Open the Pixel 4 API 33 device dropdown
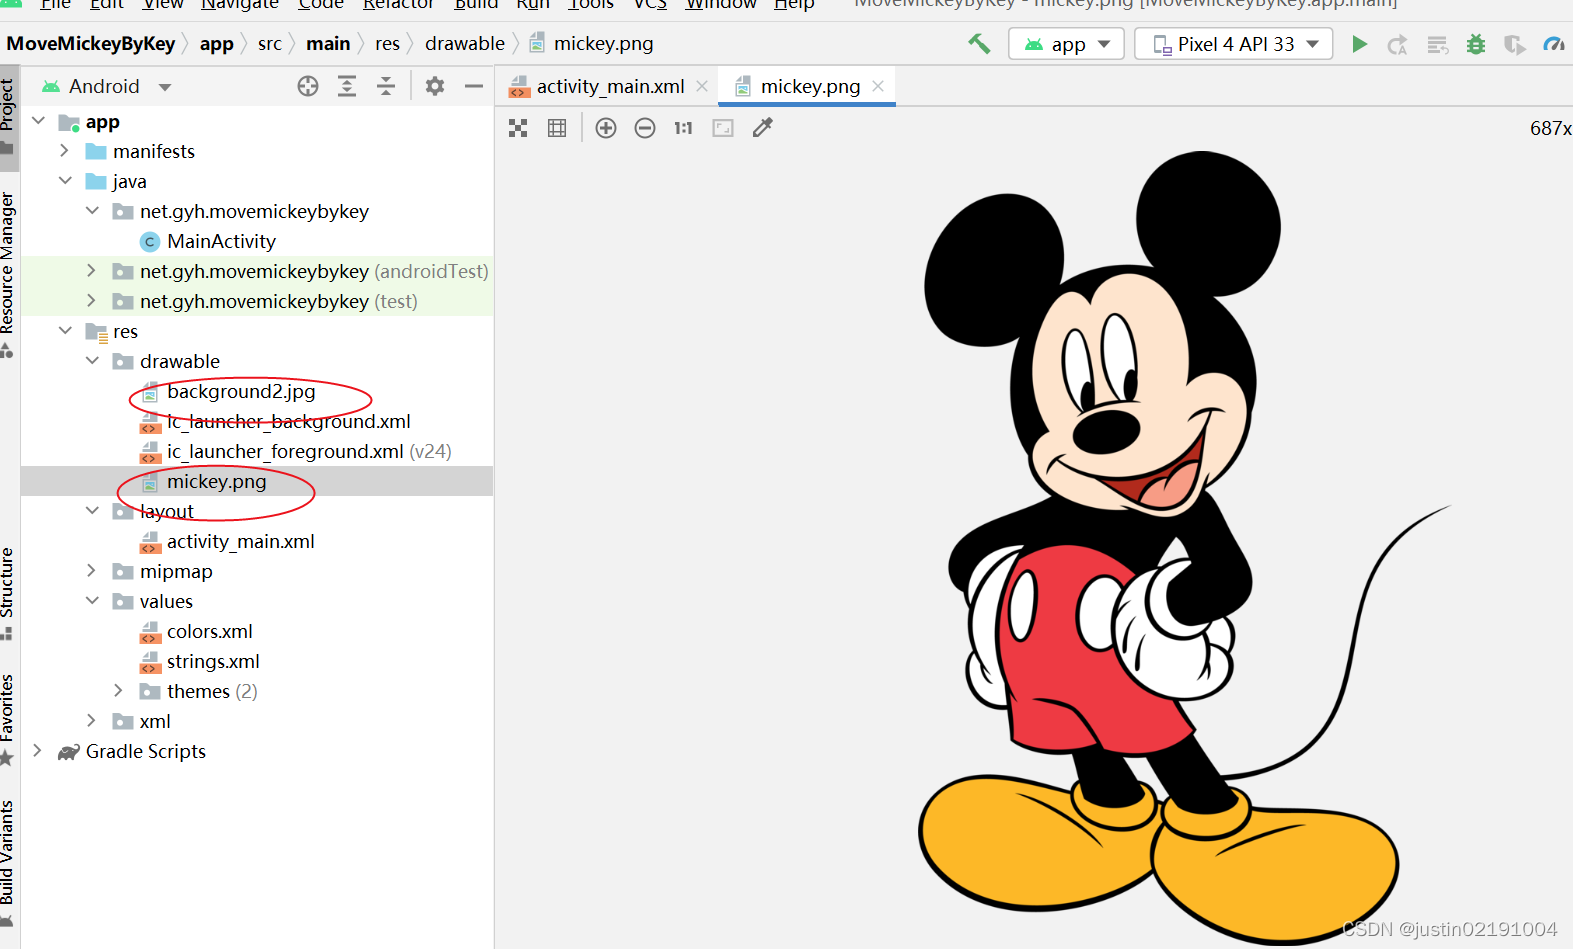This screenshot has width=1573, height=949. [1234, 44]
